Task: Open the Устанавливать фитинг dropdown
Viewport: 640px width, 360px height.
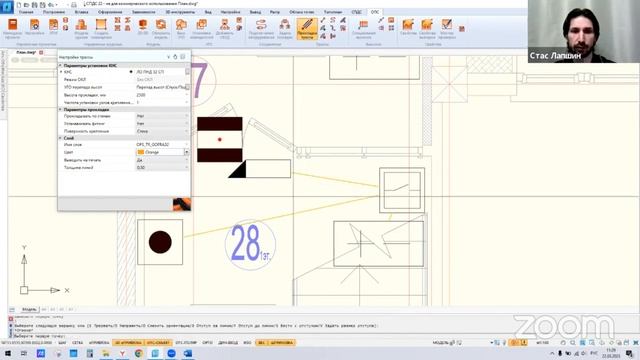Action: tap(187, 124)
